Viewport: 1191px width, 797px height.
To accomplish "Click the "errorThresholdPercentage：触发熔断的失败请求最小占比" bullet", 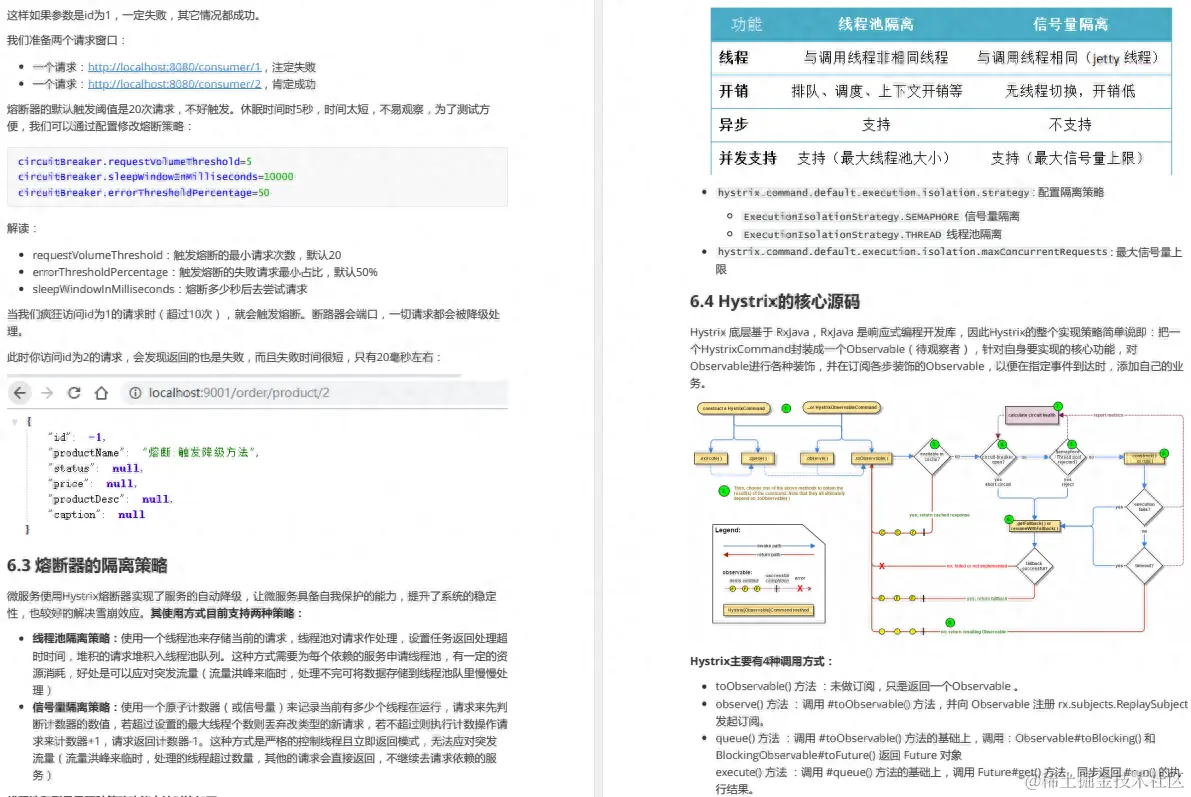I will coord(204,272).
